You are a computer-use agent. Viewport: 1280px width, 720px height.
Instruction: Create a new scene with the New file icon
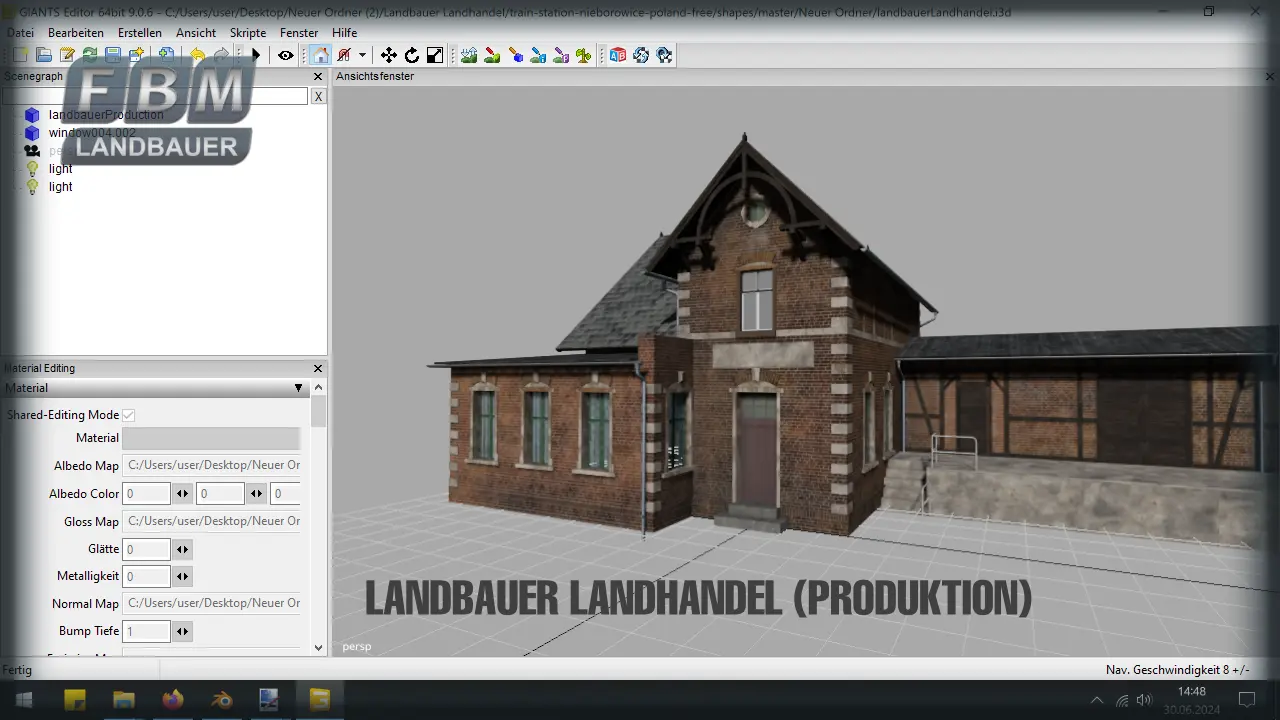[x=21, y=55]
